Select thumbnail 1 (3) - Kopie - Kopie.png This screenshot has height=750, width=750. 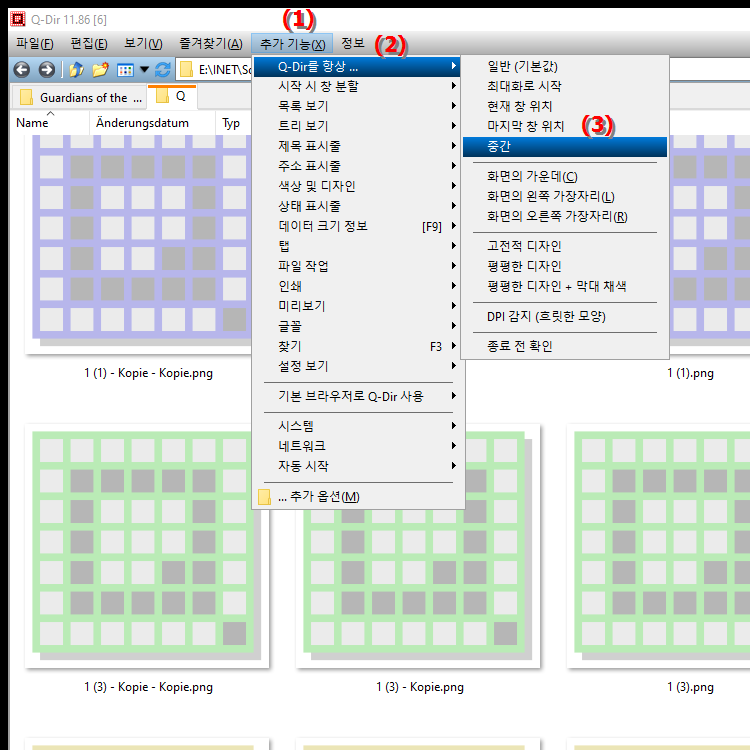[x=147, y=545]
